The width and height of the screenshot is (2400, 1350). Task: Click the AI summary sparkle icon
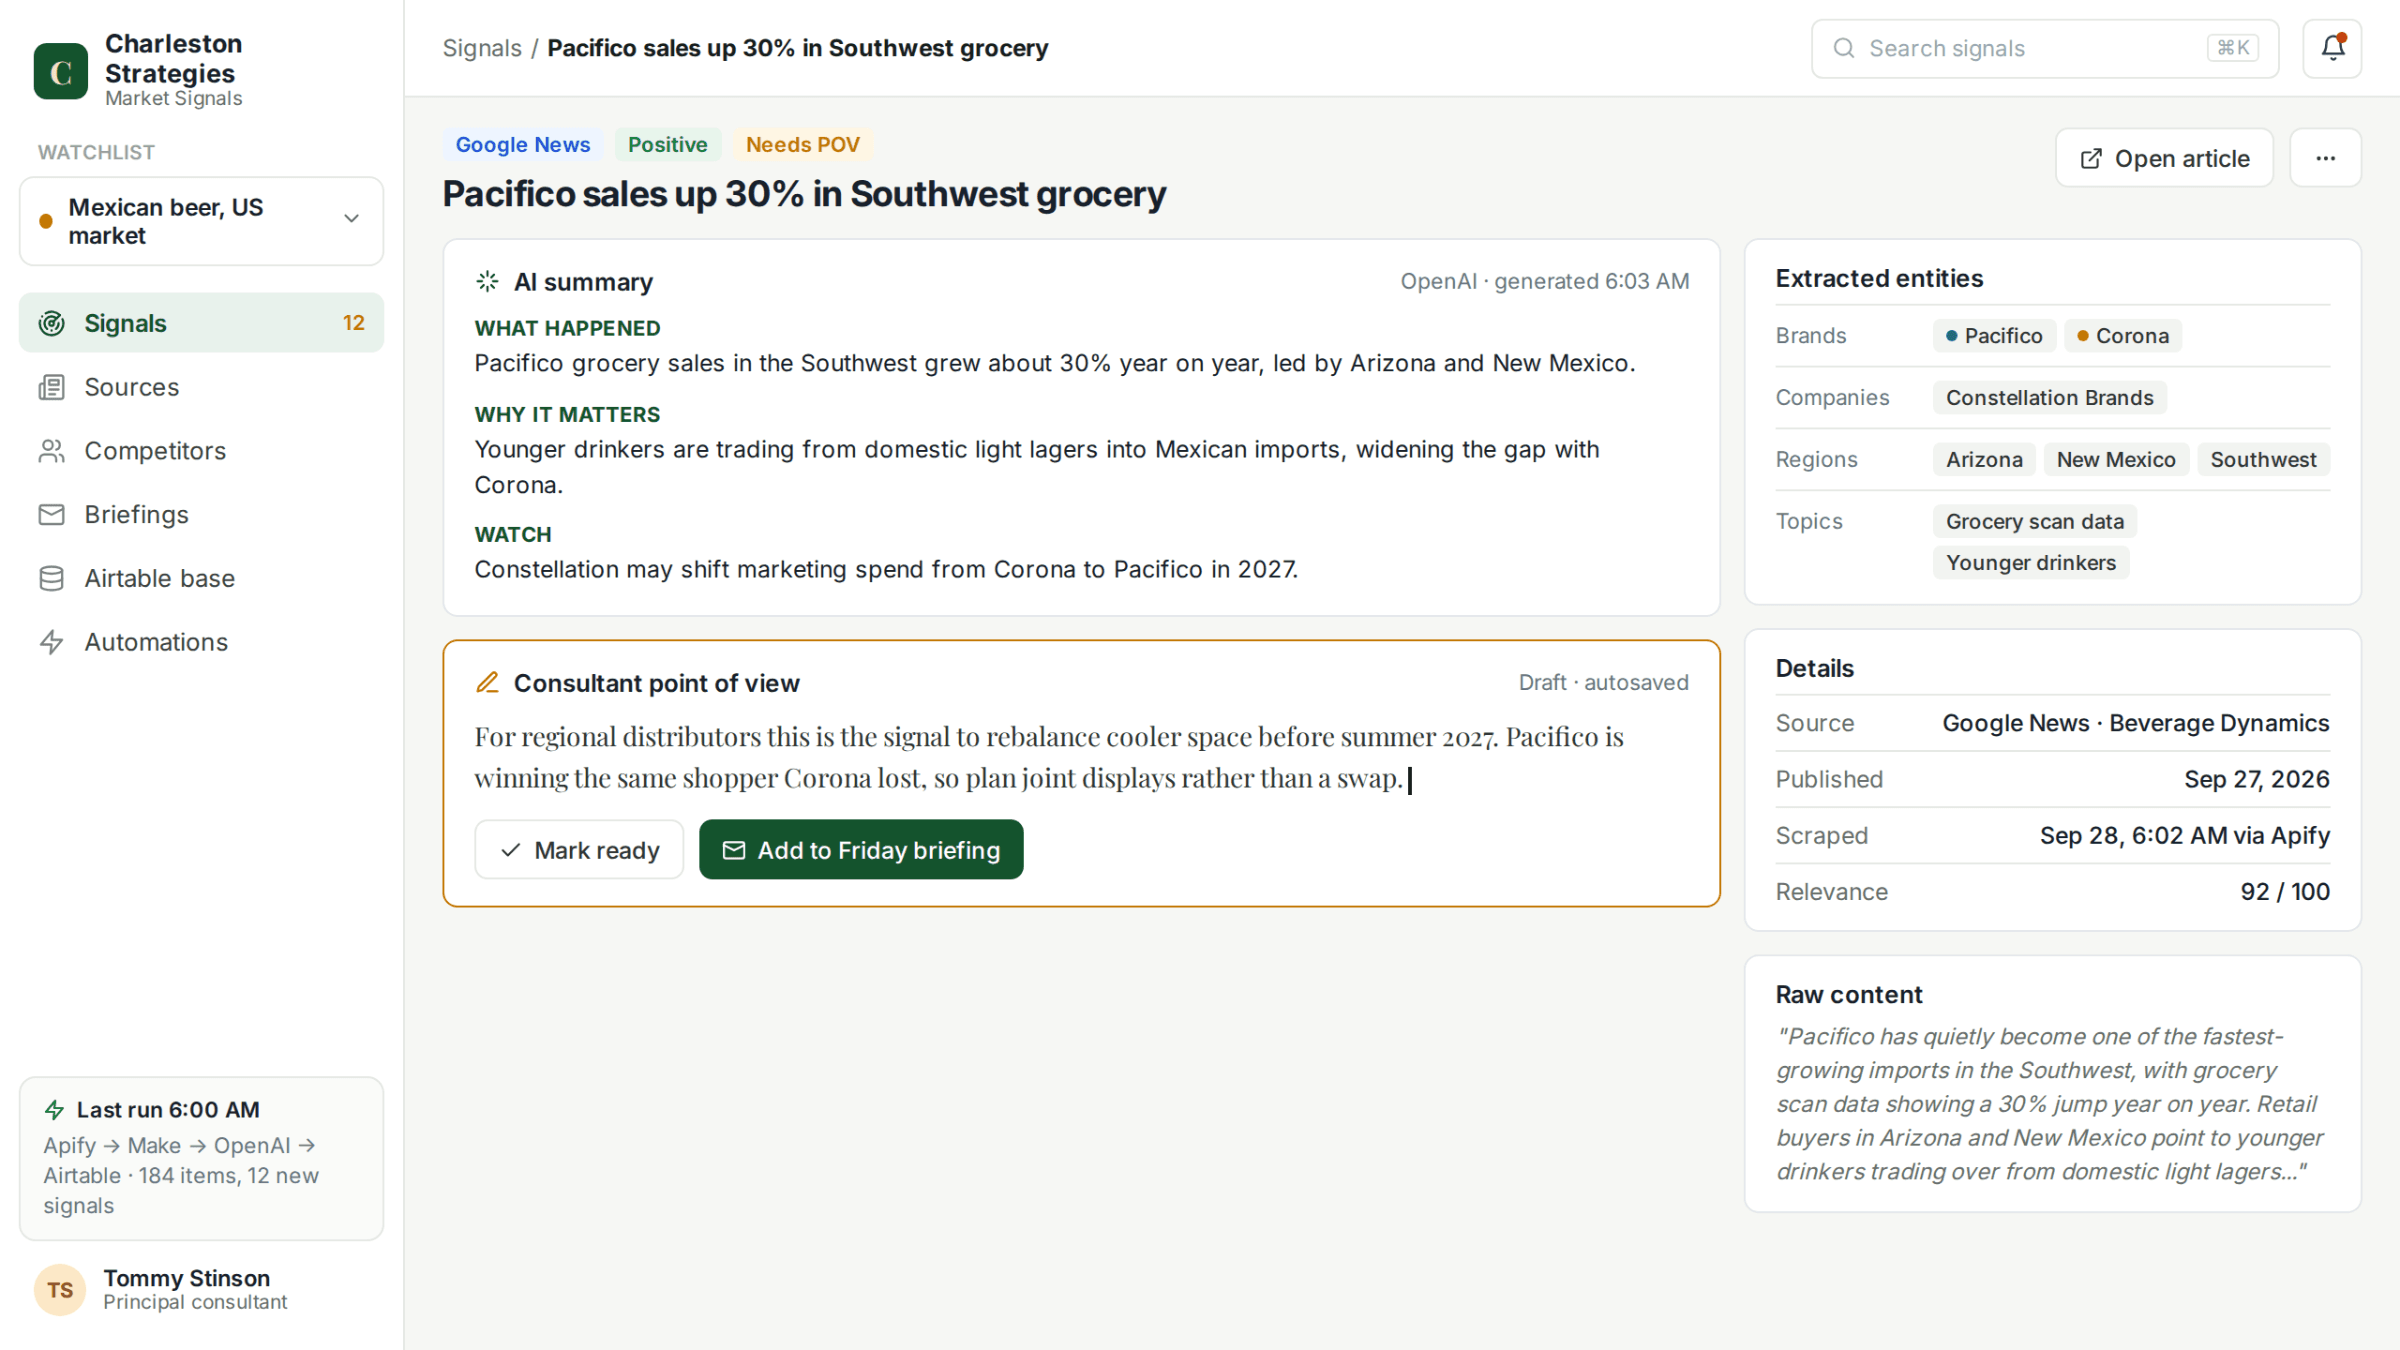coord(487,282)
